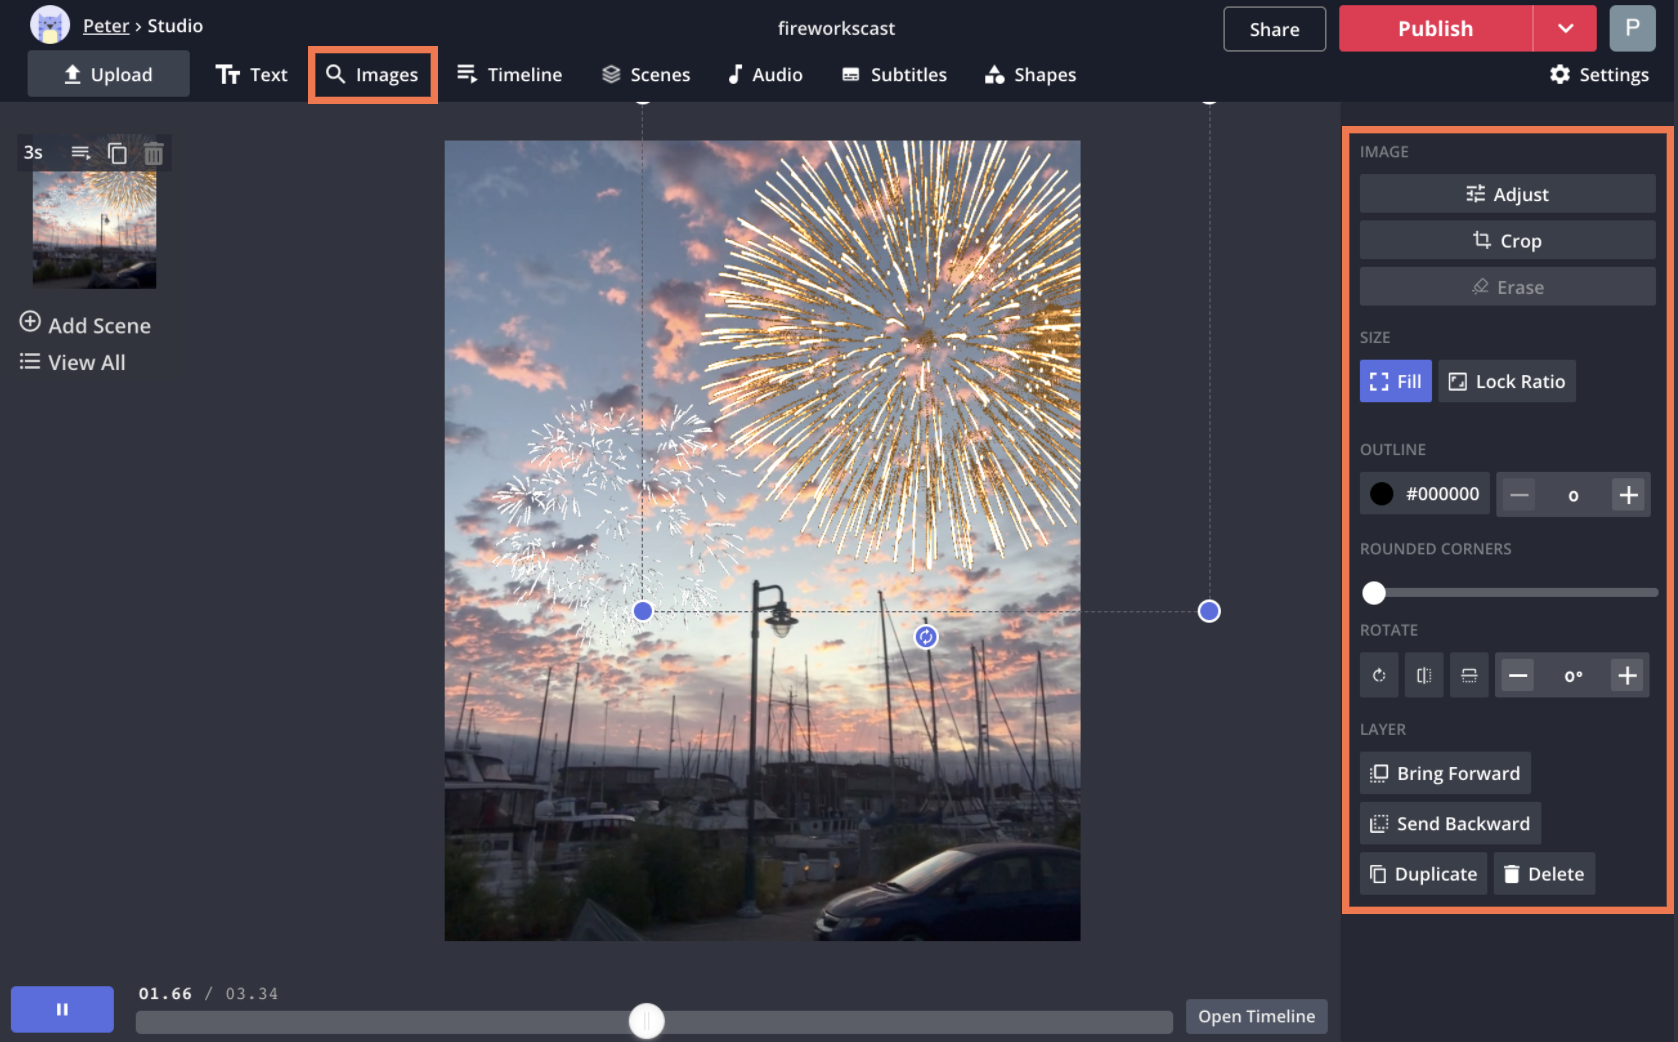Add a new scene with the plus icon

29,324
